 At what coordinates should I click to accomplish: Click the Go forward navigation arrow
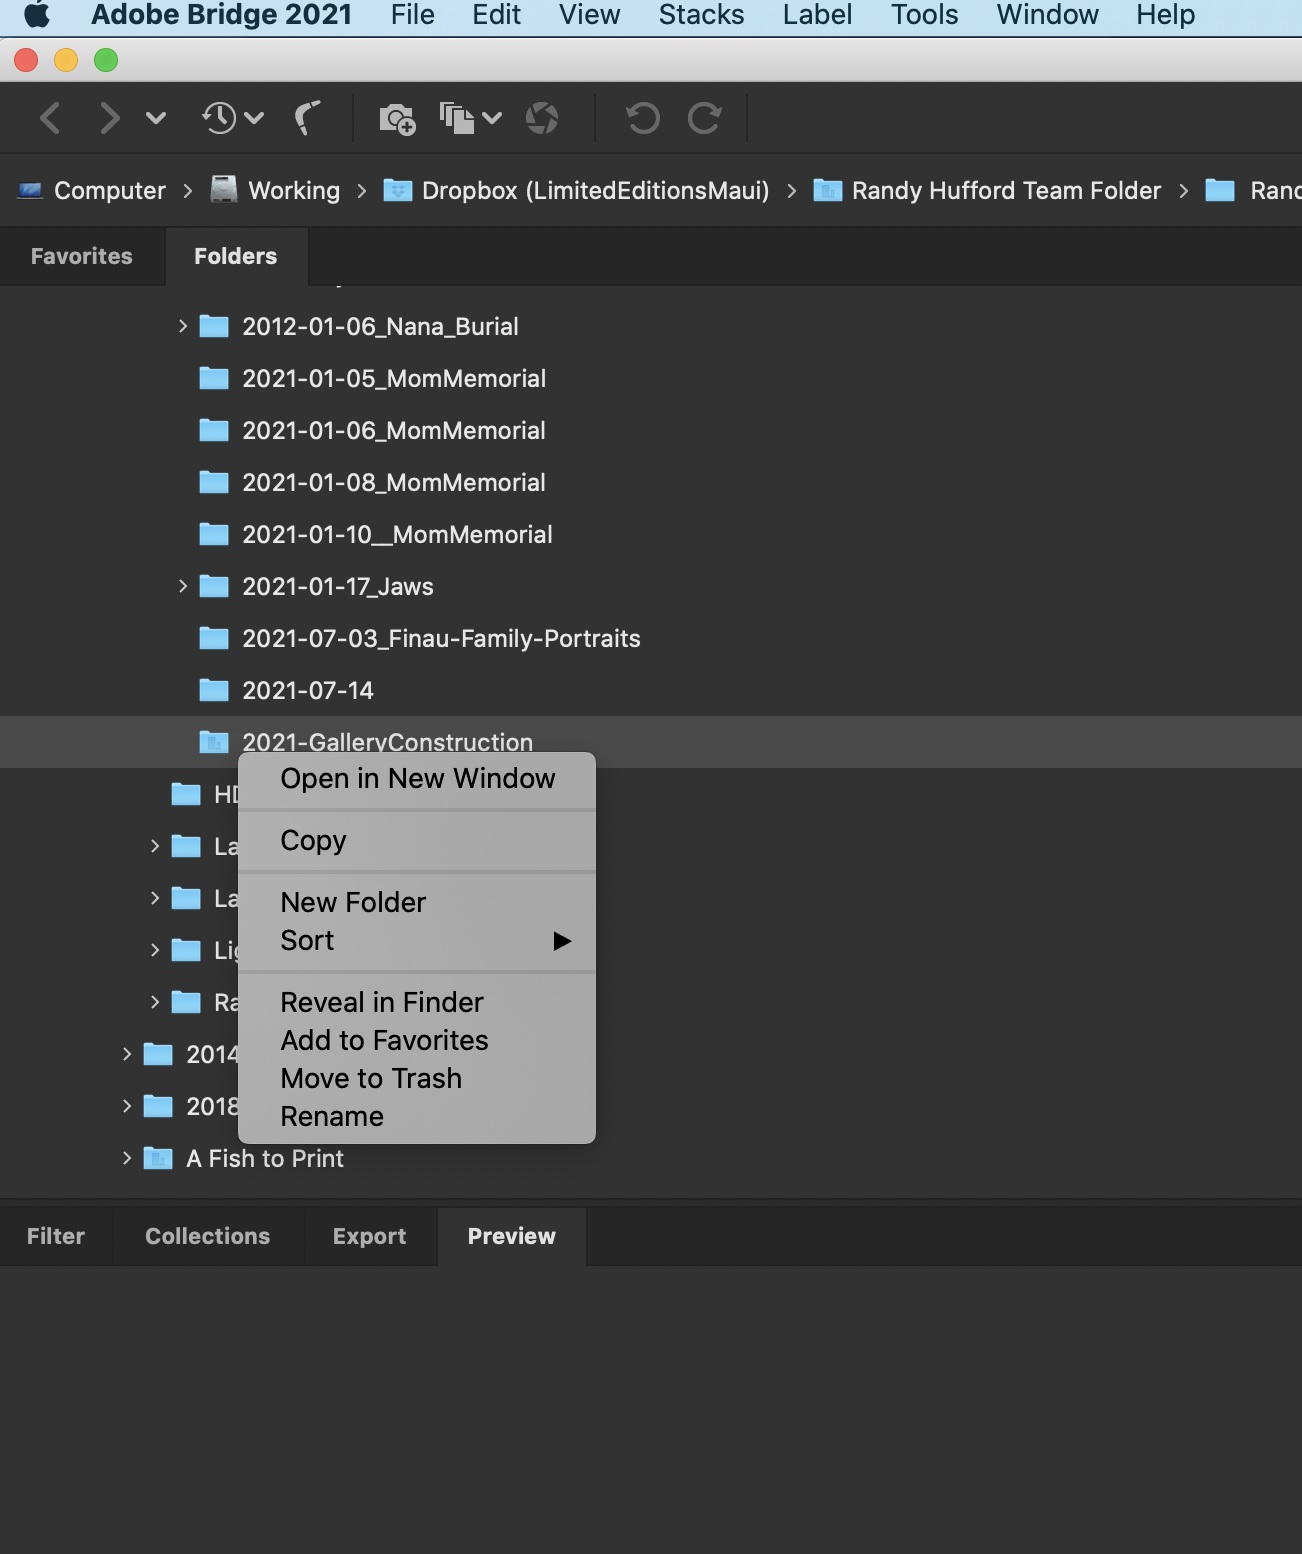pyautogui.click(x=110, y=118)
